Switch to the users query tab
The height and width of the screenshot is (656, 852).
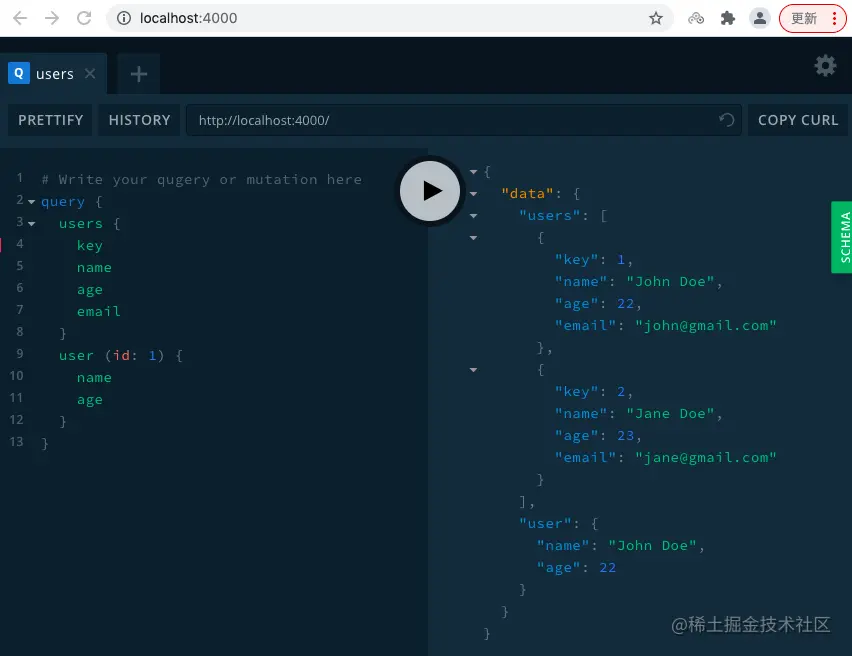pyautogui.click(x=55, y=72)
